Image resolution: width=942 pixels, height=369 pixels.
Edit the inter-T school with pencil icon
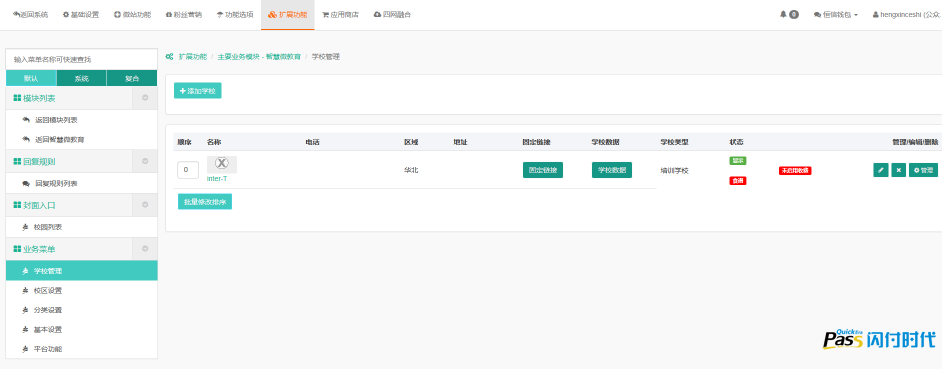pos(881,170)
